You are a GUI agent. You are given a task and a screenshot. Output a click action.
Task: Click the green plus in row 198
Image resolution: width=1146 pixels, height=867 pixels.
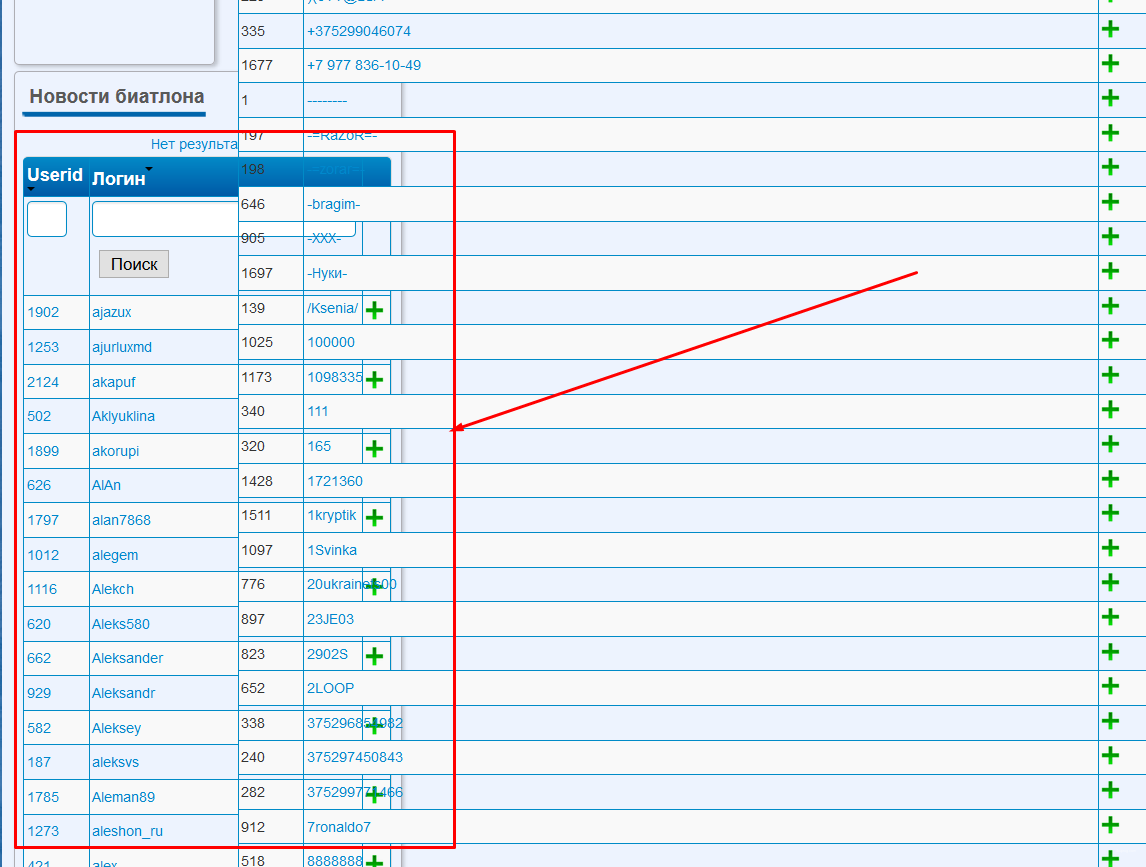coord(1109,167)
